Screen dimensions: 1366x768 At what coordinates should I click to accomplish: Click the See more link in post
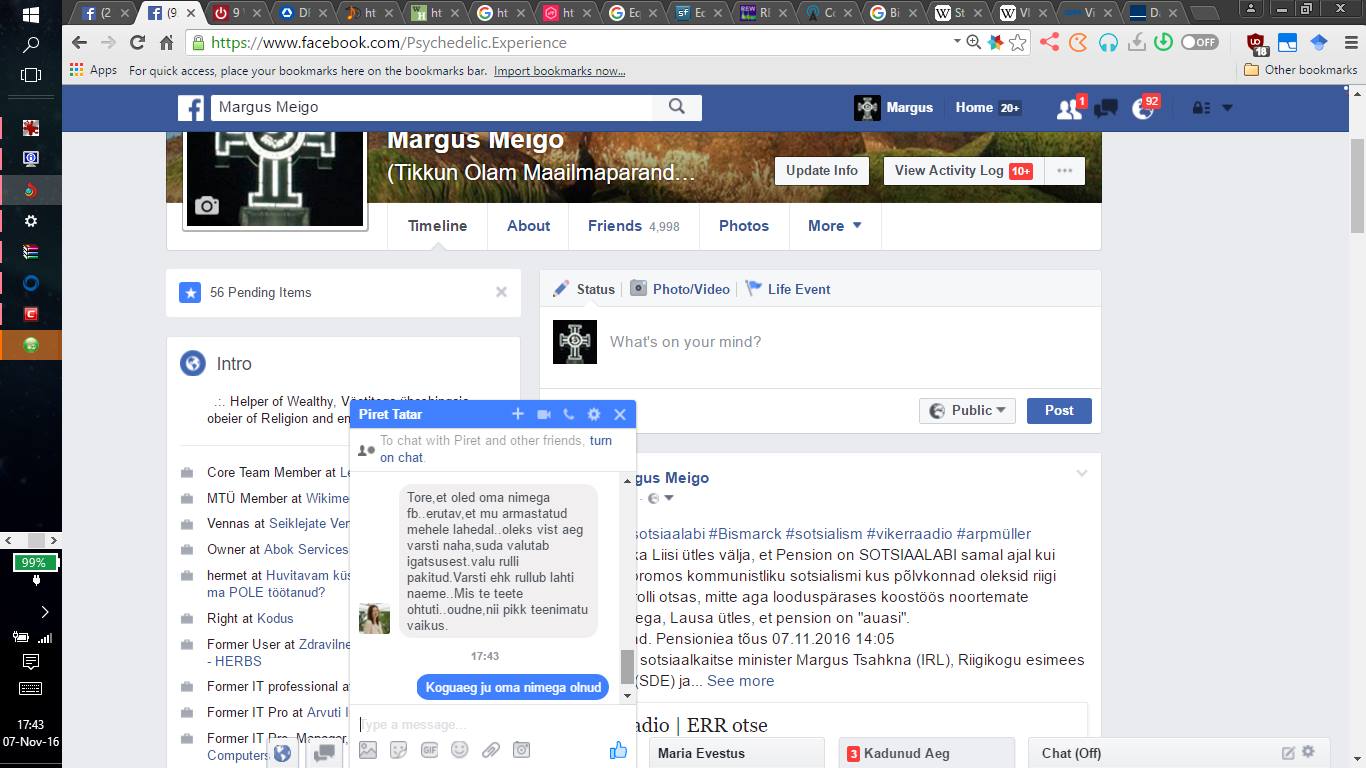coord(741,681)
